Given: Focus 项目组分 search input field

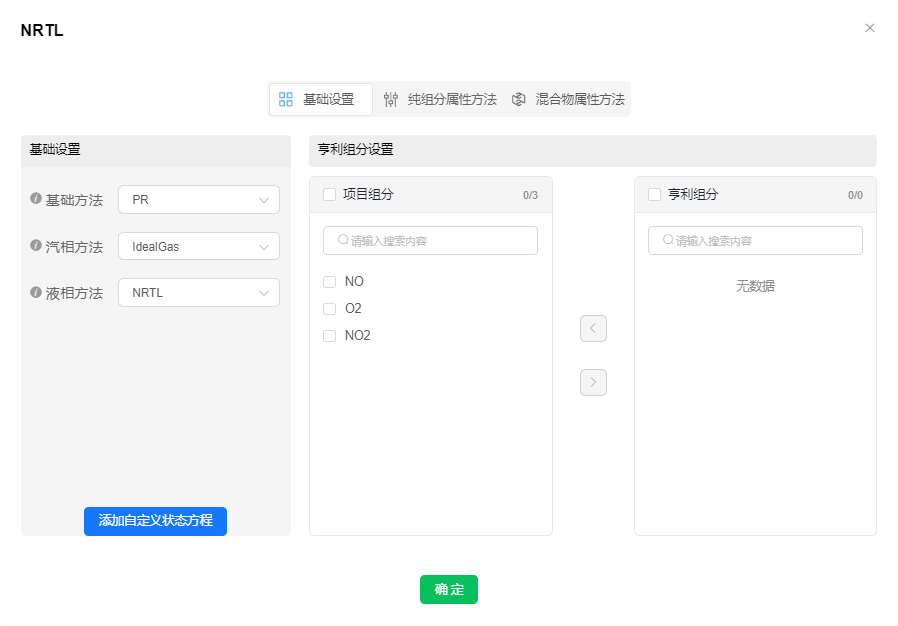Looking at the screenshot, I should (x=430, y=240).
